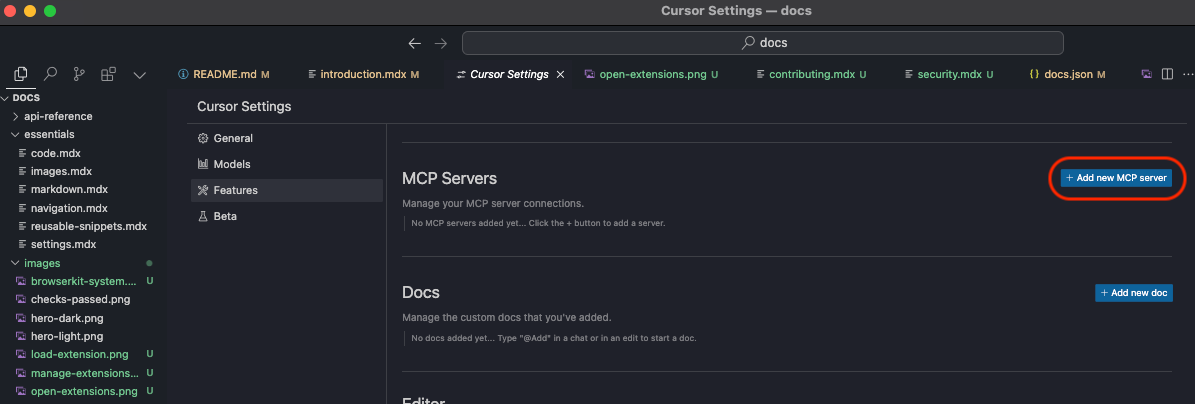Click the README.md info icon
Image resolution: width=1195 pixels, height=404 pixels.
[x=183, y=75]
